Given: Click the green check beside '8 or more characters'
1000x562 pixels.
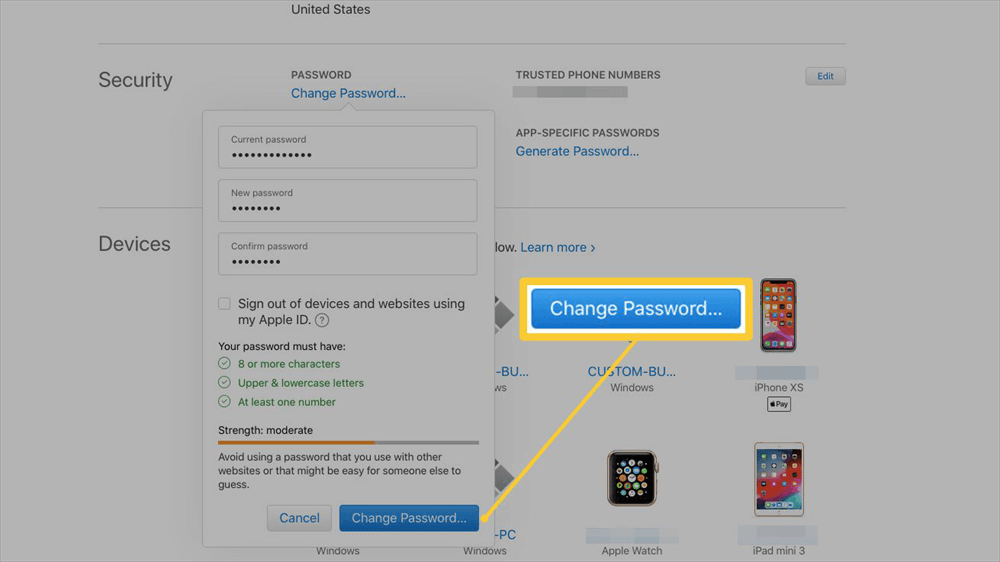Looking at the screenshot, I should point(225,364).
